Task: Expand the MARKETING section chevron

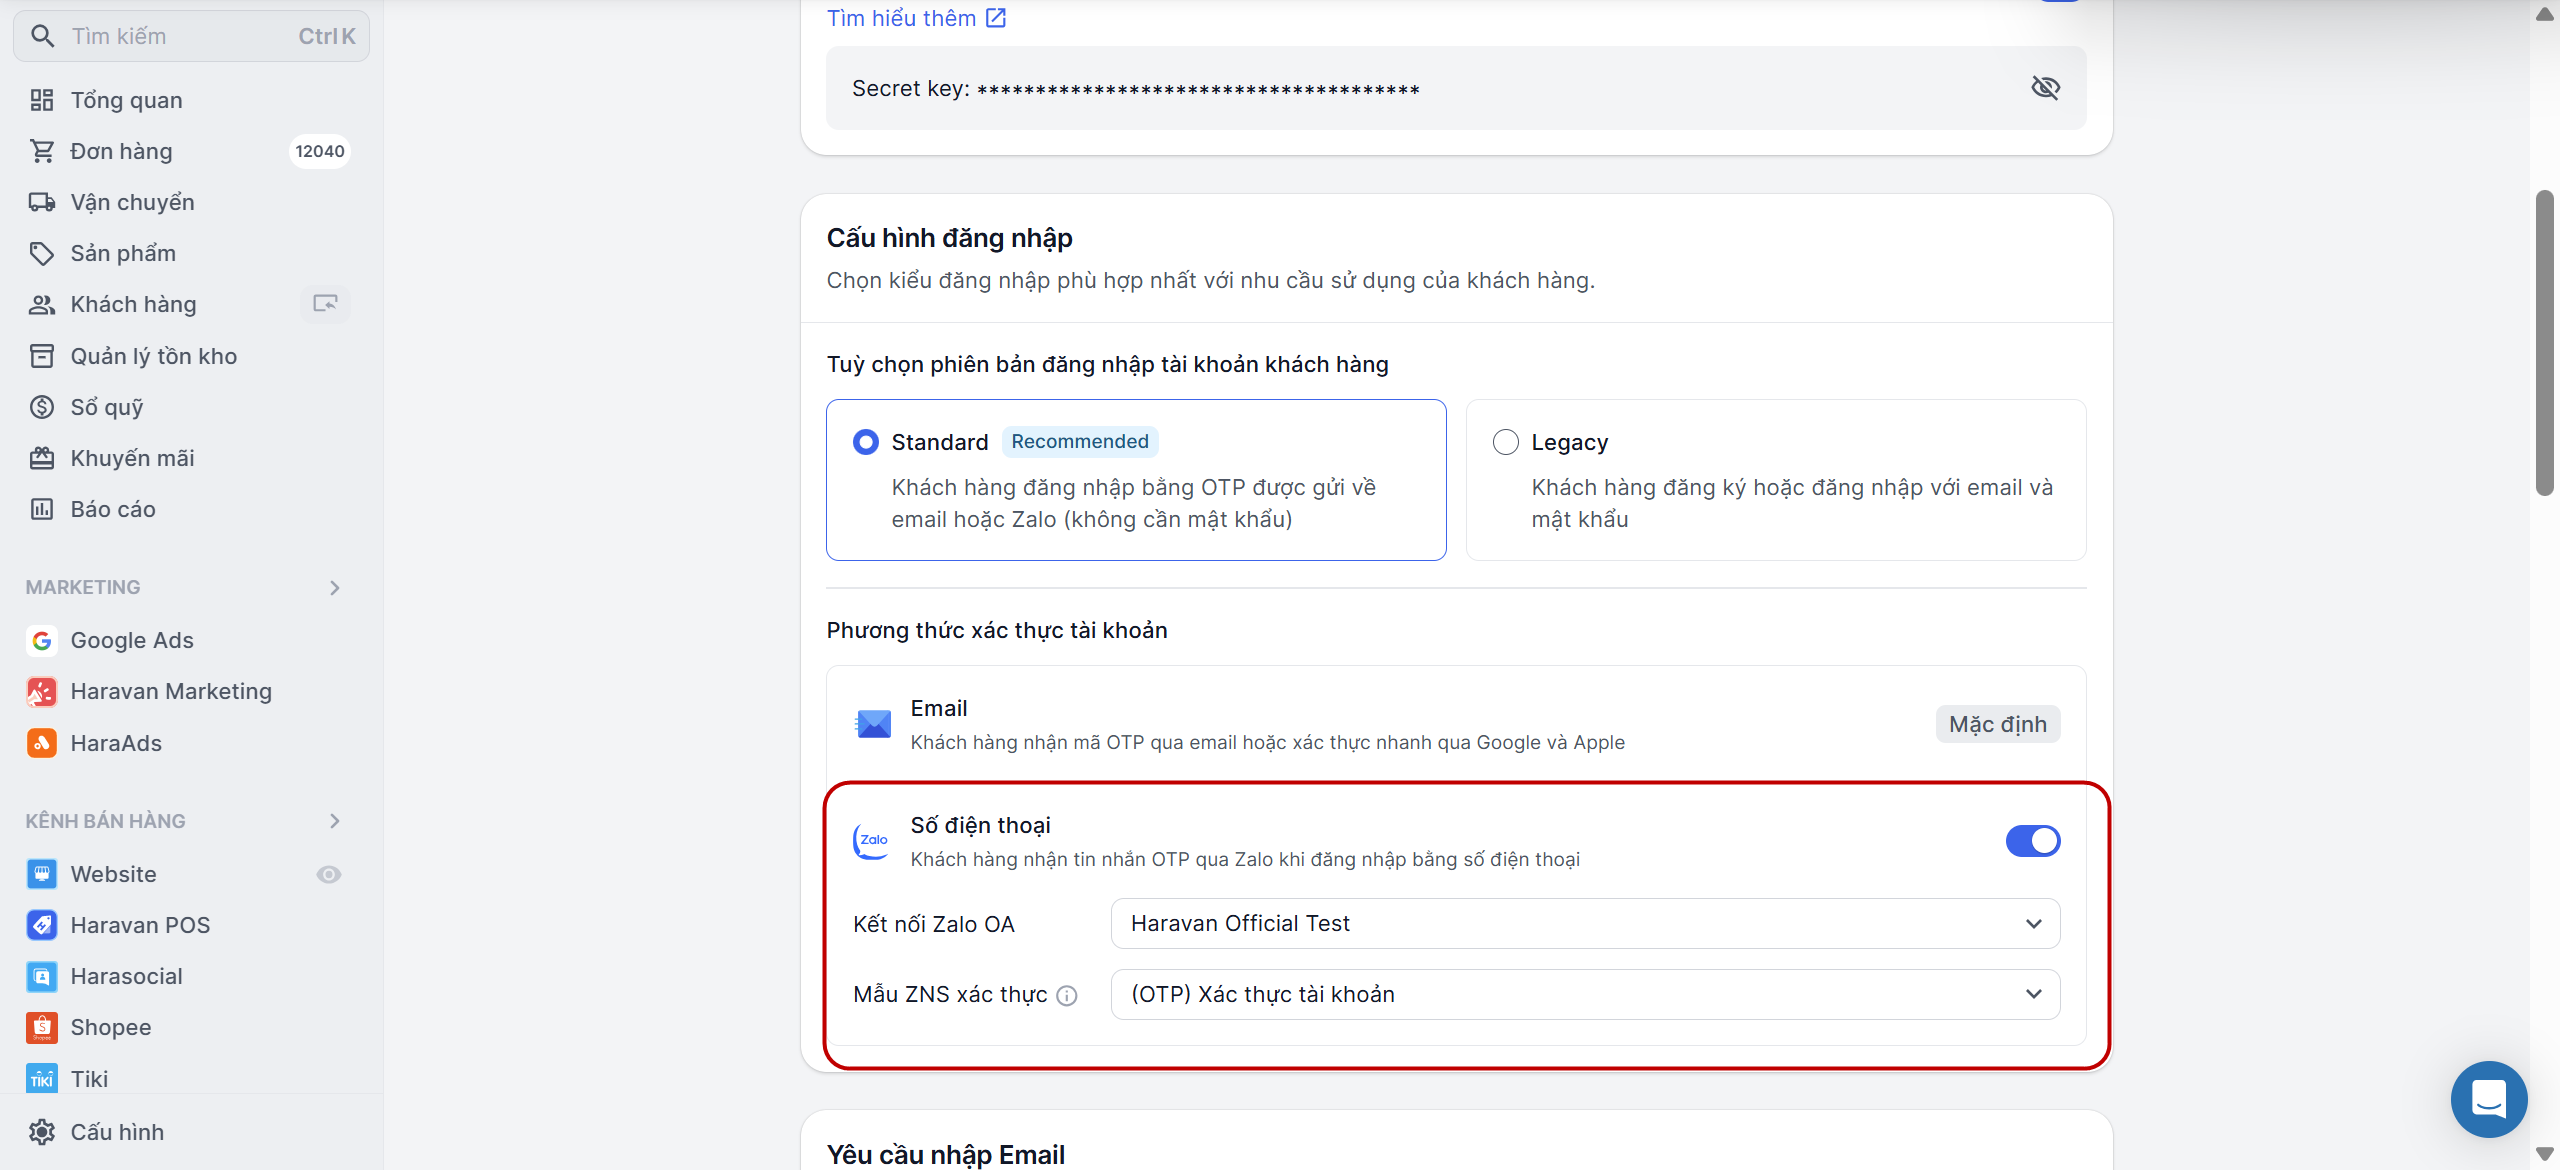Action: [335, 588]
